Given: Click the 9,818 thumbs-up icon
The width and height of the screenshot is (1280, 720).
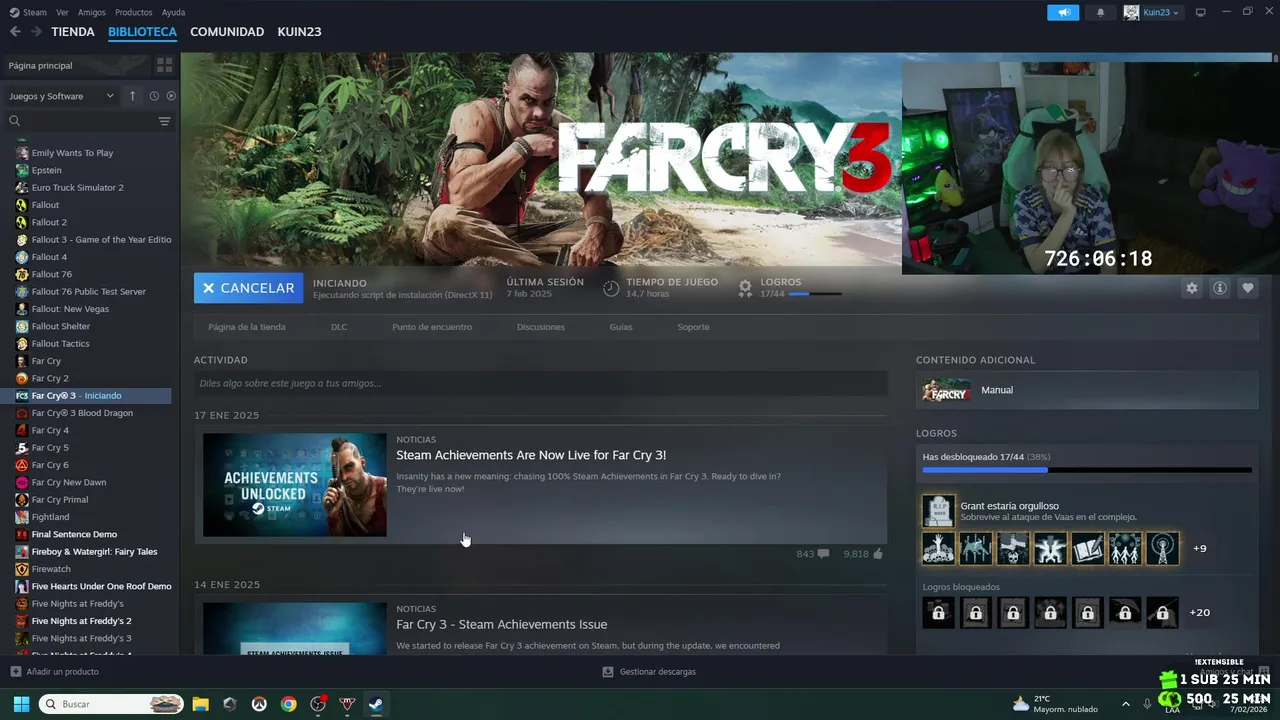Looking at the screenshot, I should 877,554.
